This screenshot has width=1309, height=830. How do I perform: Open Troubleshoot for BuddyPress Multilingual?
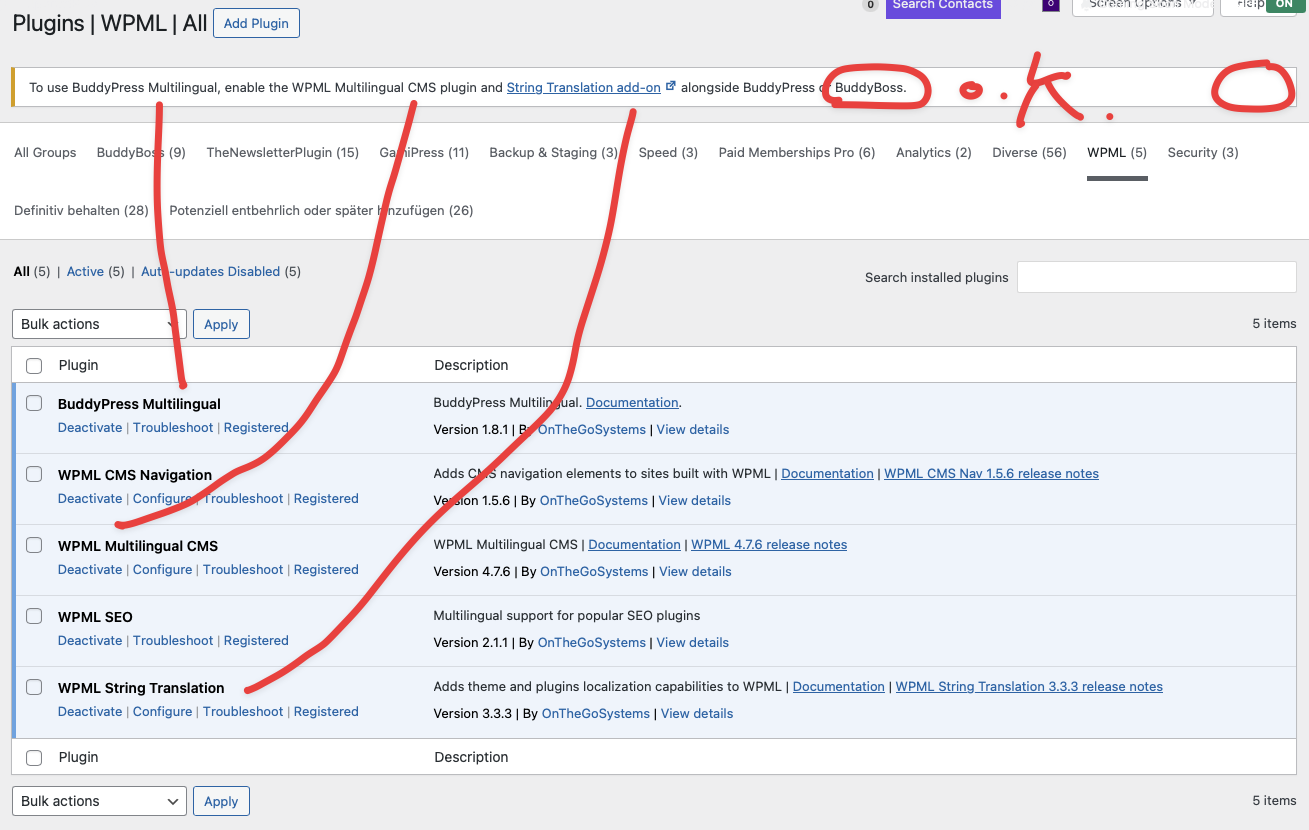pyautogui.click(x=173, y=427)
